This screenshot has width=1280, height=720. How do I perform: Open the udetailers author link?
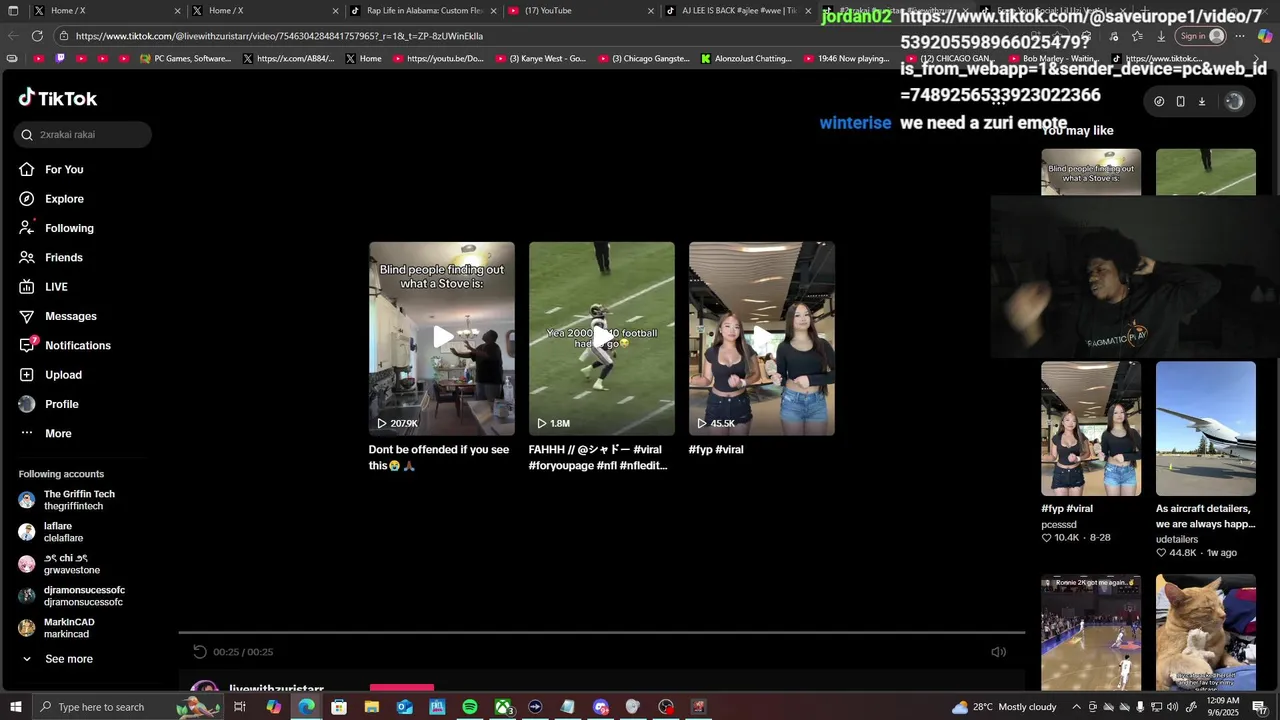(x=1177, y=539)
